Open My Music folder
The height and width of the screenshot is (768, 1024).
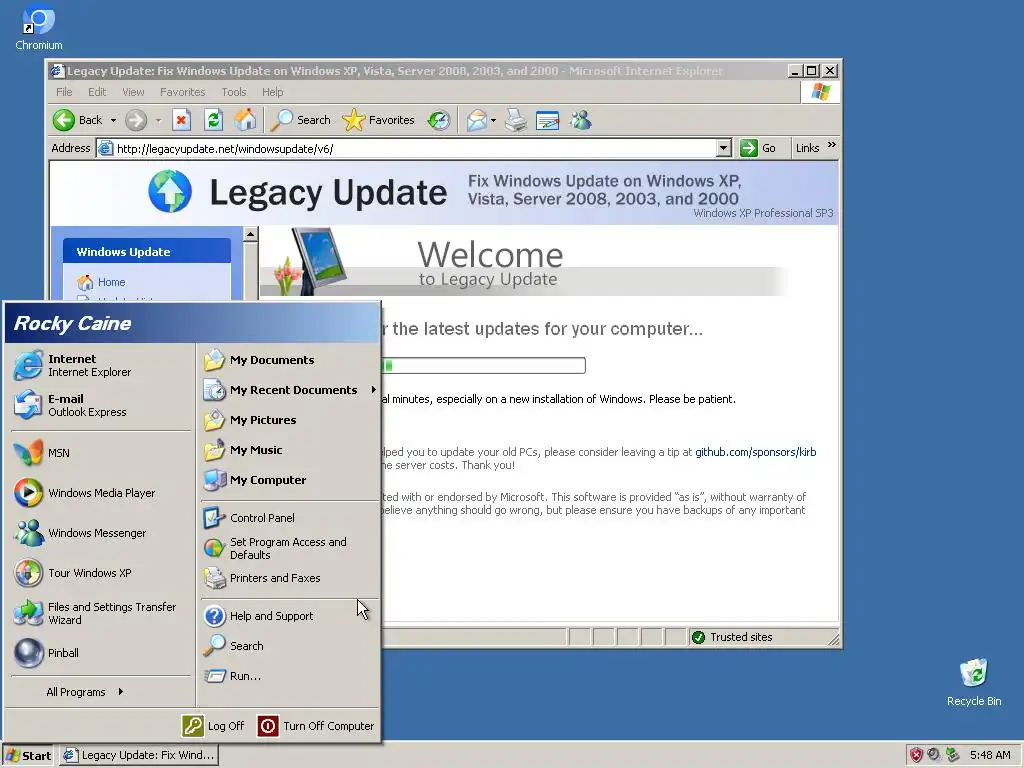pos(289,450)
